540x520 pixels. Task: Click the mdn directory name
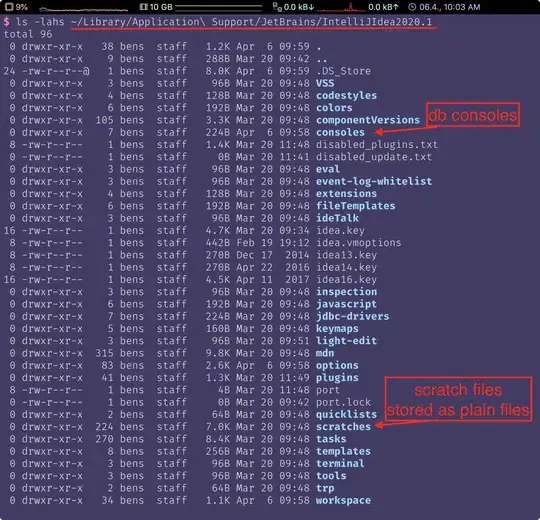tap(325, 353)
